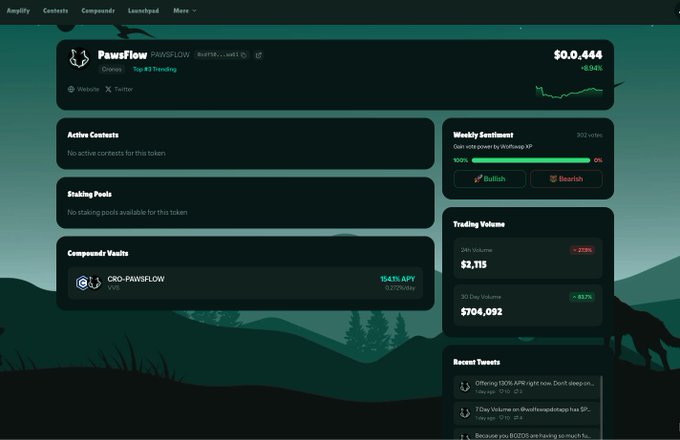Screen dimensions: 680x440
Task: Open the Website link
Action: tap(83, 89)
